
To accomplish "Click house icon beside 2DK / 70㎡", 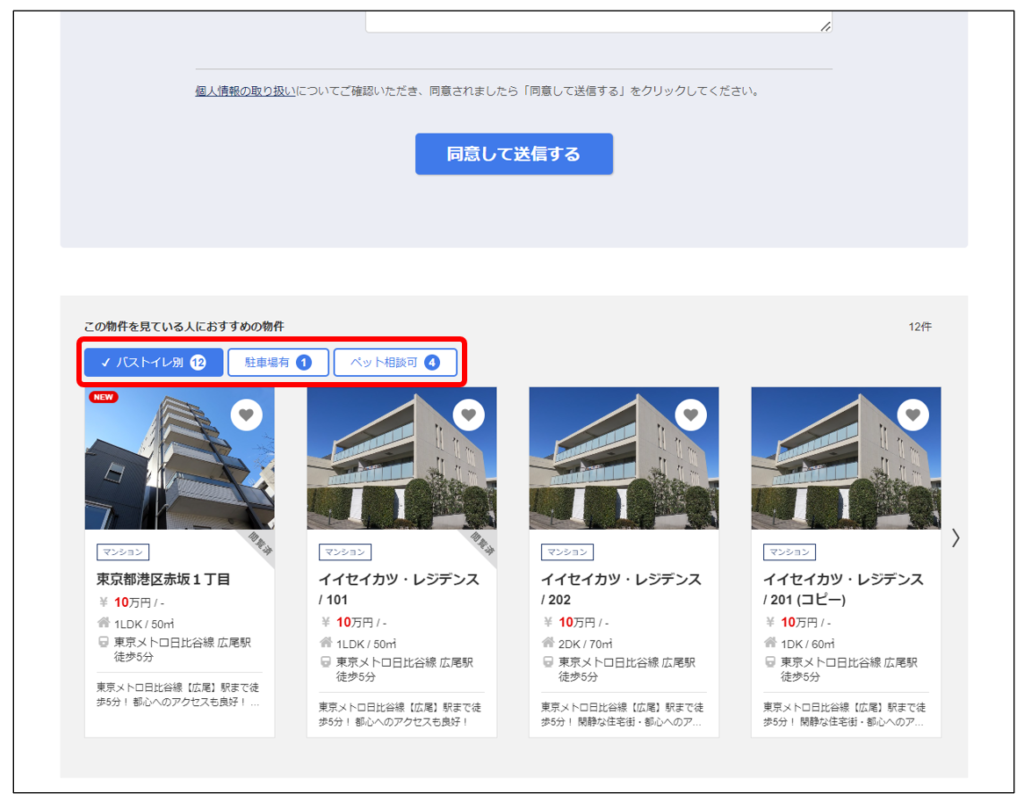I will (x=547, y=643).
